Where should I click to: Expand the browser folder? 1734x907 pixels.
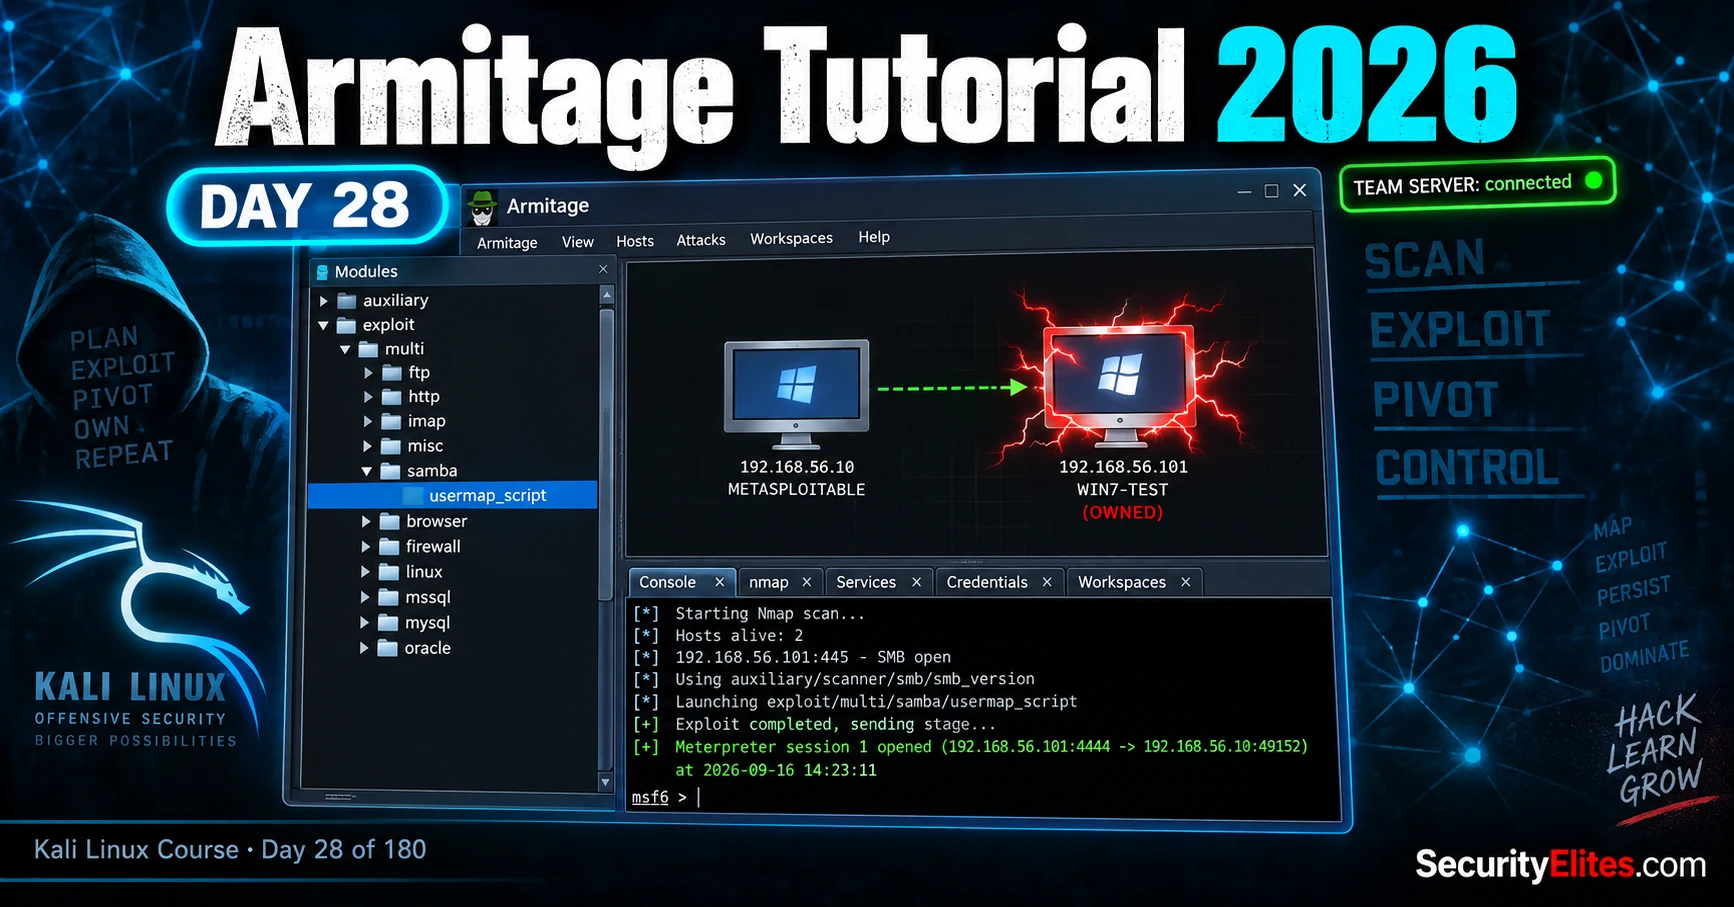pyautogui.click(x=366, y=521)
